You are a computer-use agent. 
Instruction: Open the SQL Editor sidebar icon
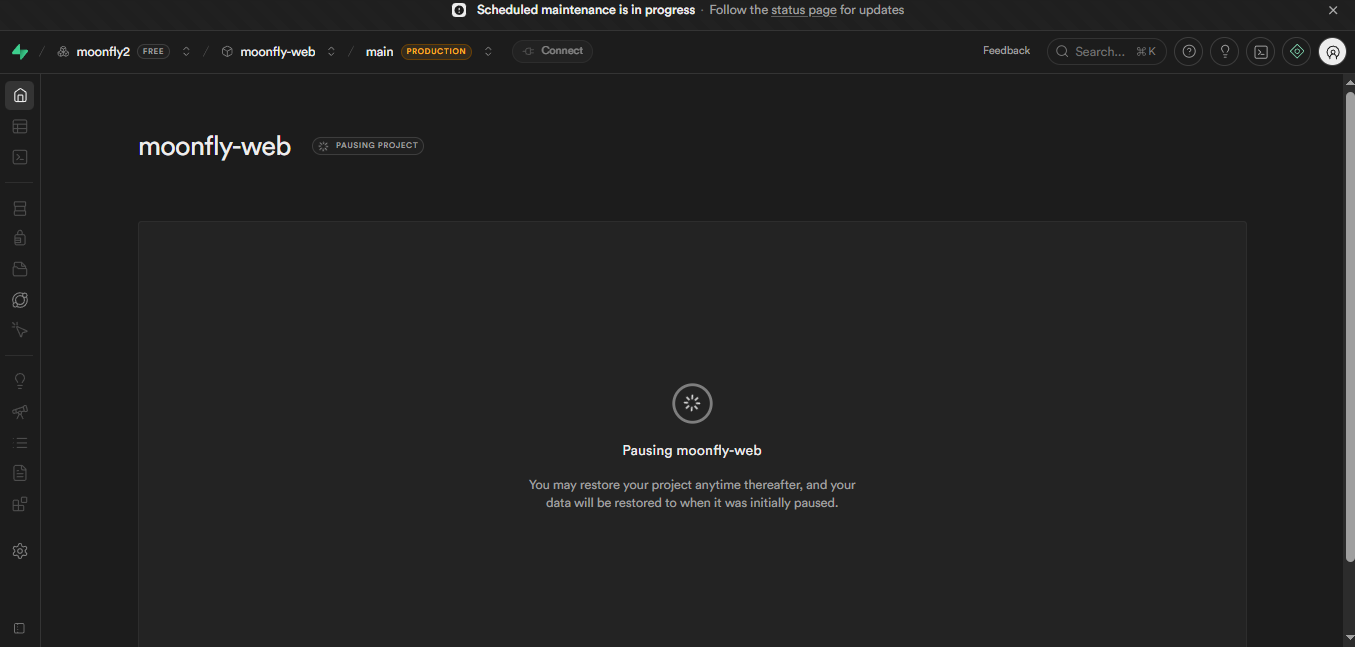pyautogui.click(x=20, y=157)
